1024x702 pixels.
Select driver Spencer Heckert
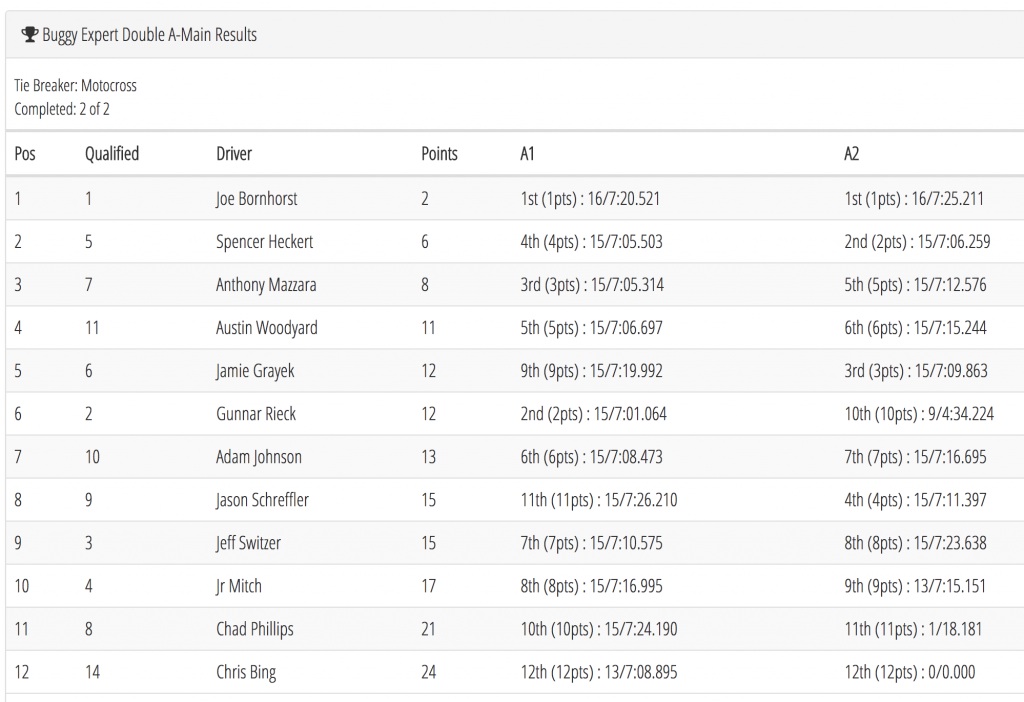pyautogui.click(x=264, y=242)
